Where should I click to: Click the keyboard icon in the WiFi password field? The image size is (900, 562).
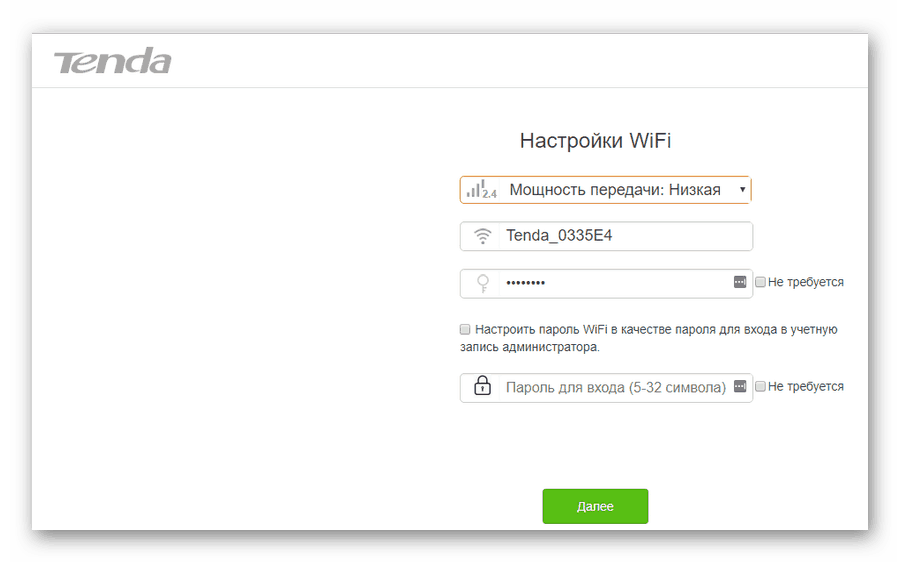click(x=740, y=283)
